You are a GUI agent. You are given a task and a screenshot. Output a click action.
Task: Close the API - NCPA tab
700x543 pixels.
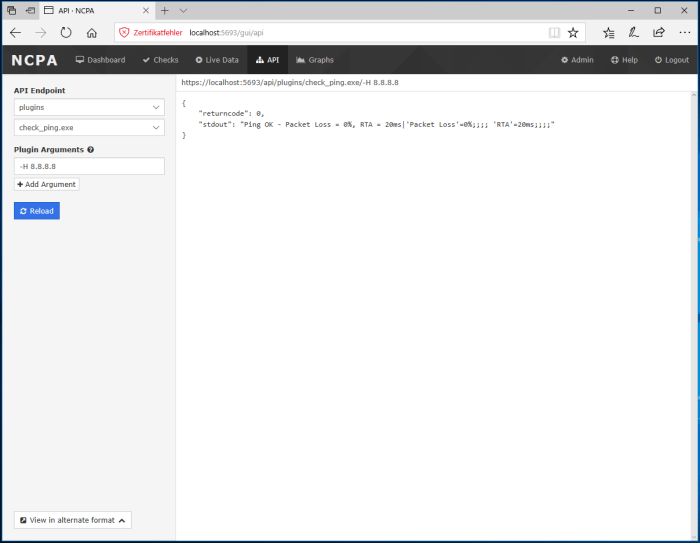pyautogui.click(x=146, y=10)
